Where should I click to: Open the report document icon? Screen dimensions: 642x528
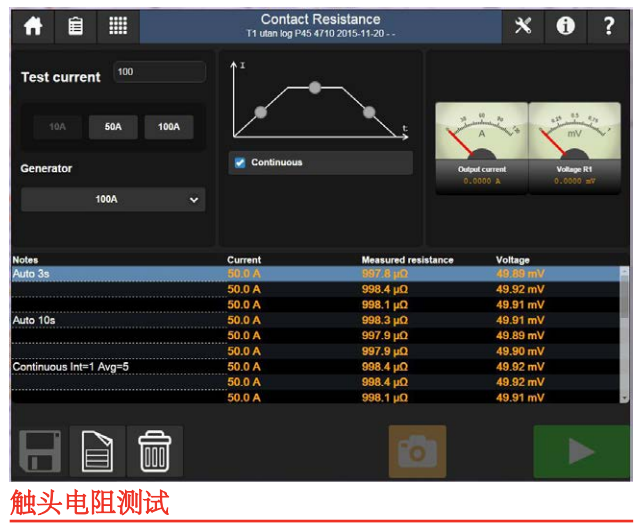point(98,452)
